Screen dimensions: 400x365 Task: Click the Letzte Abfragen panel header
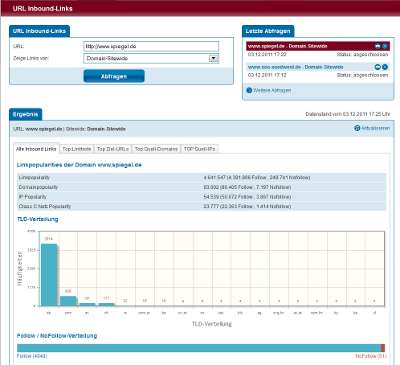[268, 31]
